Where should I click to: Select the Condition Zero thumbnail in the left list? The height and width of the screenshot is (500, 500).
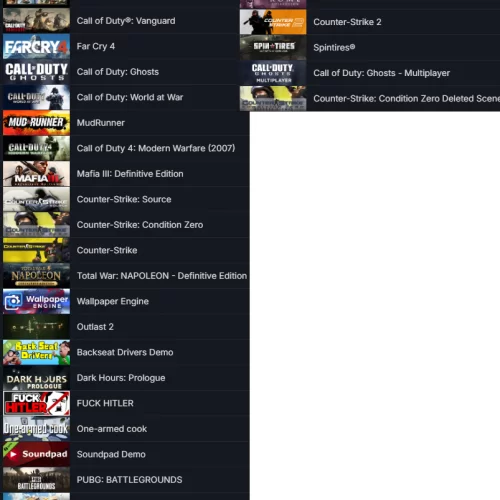tap(36, 225)
